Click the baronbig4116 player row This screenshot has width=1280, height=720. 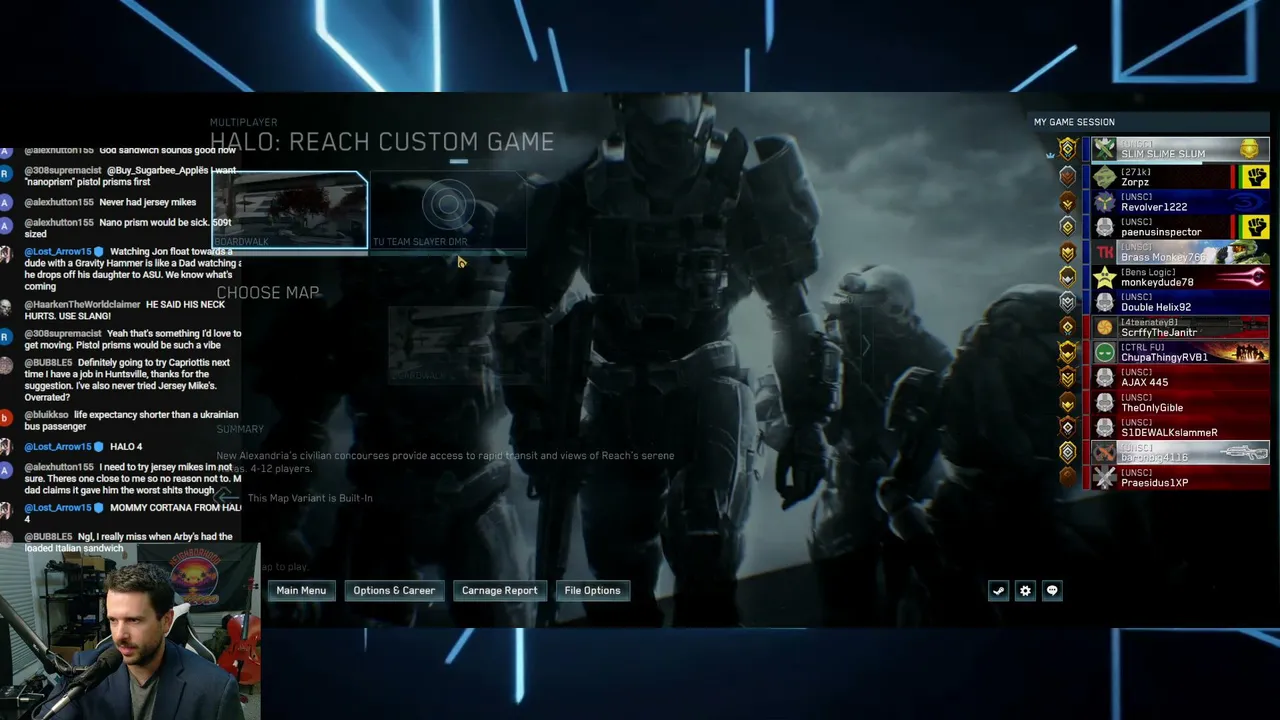[x=1179, y=452]
